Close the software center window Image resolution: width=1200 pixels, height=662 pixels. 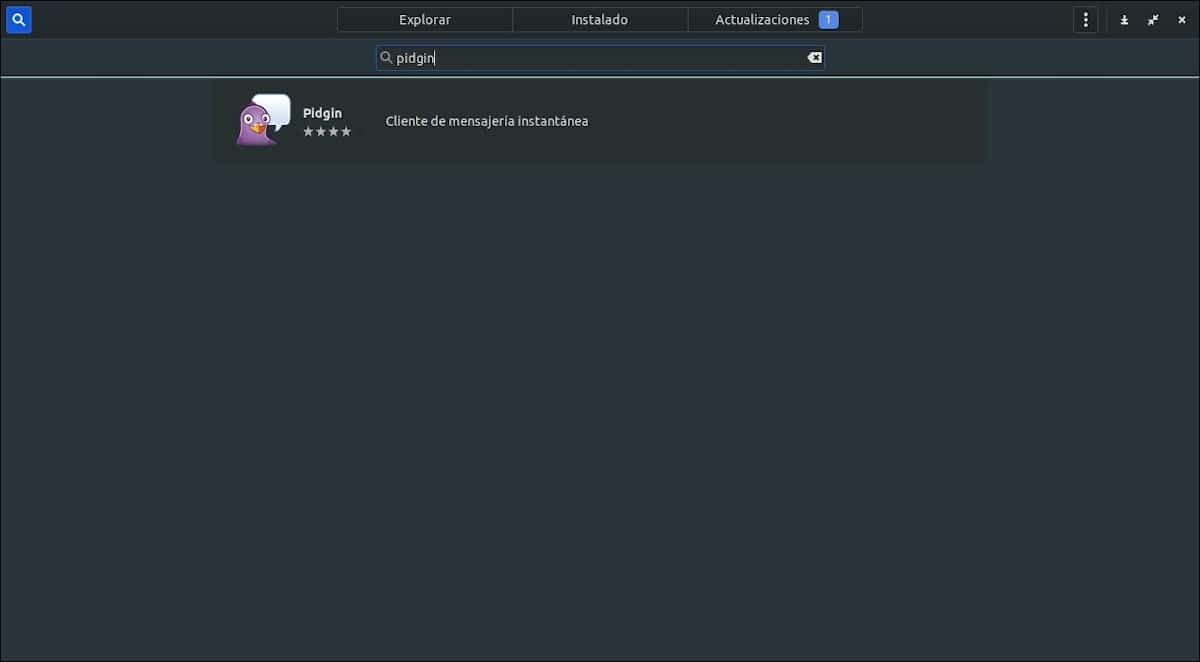pyautogui.click(x=1182, y=20)
